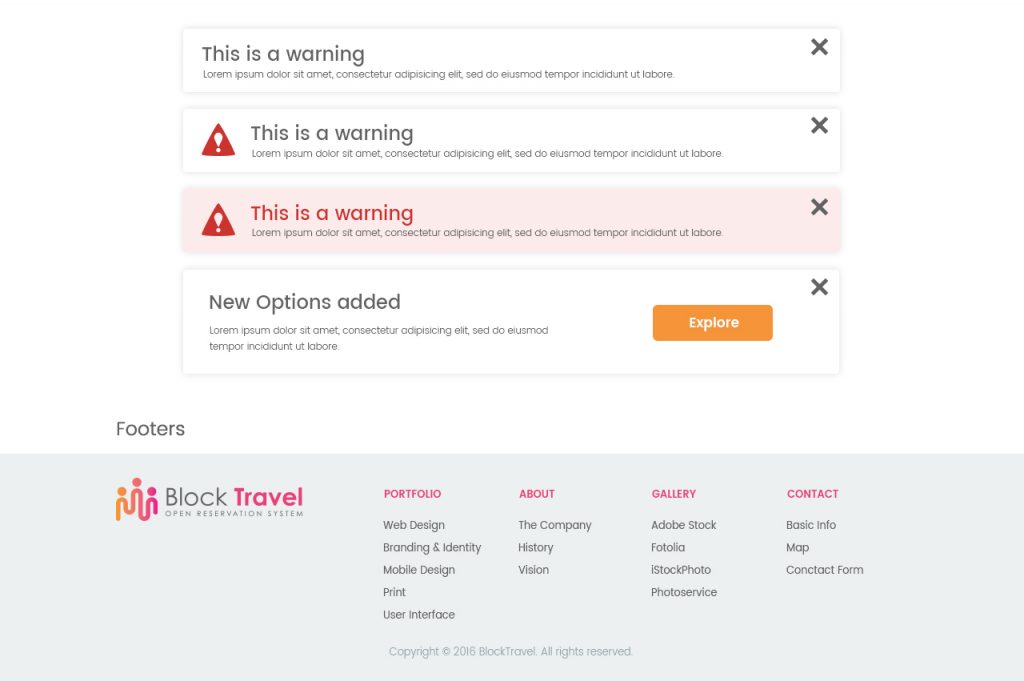Go to Mobile Design page
This screenshot has width=1024, height=681.
tap(419, 569)
